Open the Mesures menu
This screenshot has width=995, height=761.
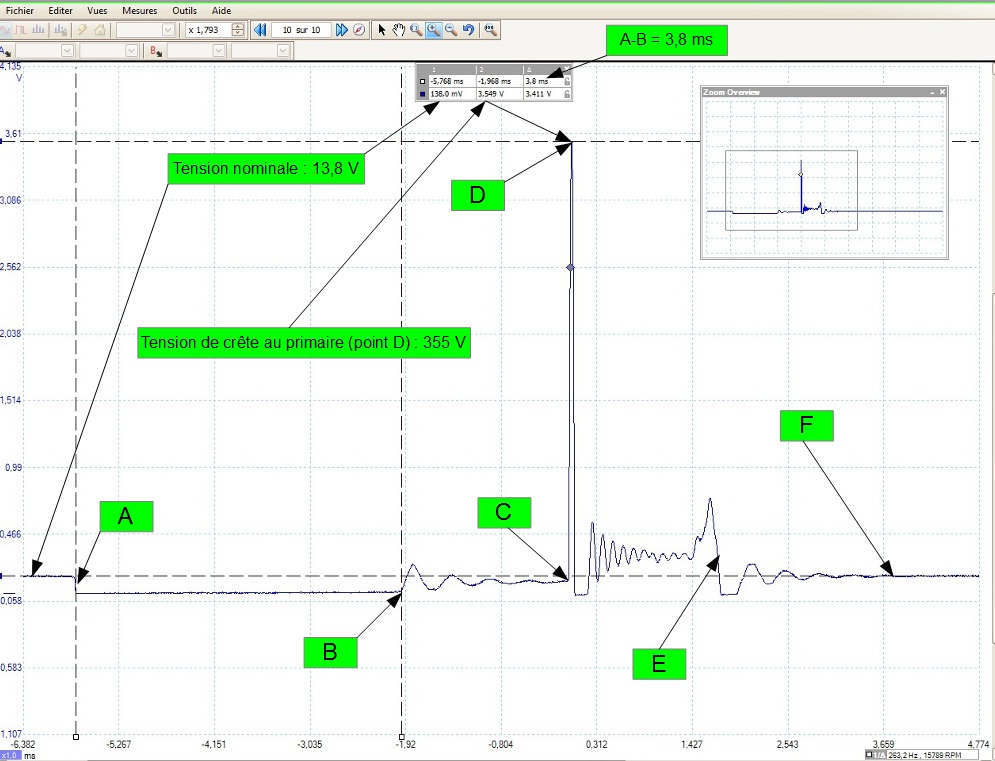(x=138, y=9)
